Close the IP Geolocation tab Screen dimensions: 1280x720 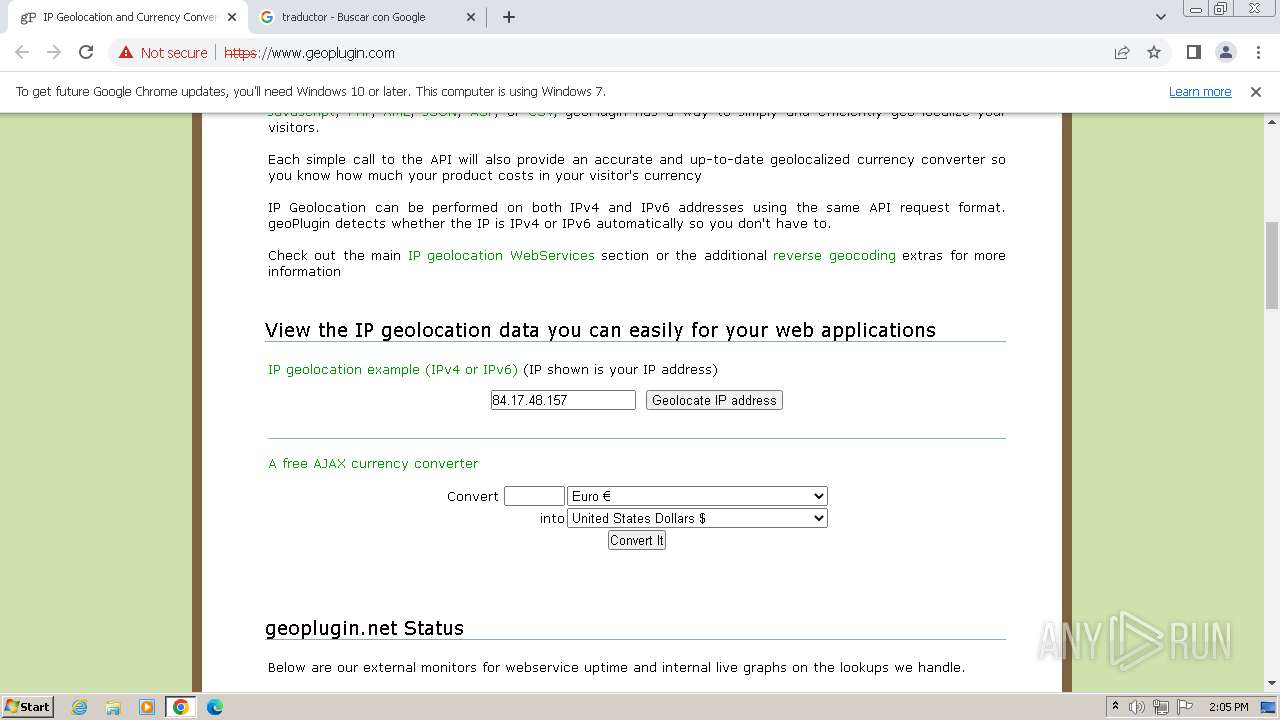click(x=232, y=17)
